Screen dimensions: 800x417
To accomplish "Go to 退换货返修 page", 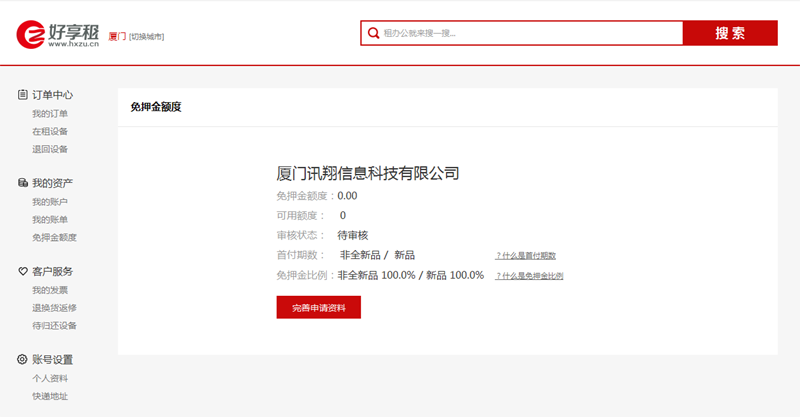I will 55,308.
